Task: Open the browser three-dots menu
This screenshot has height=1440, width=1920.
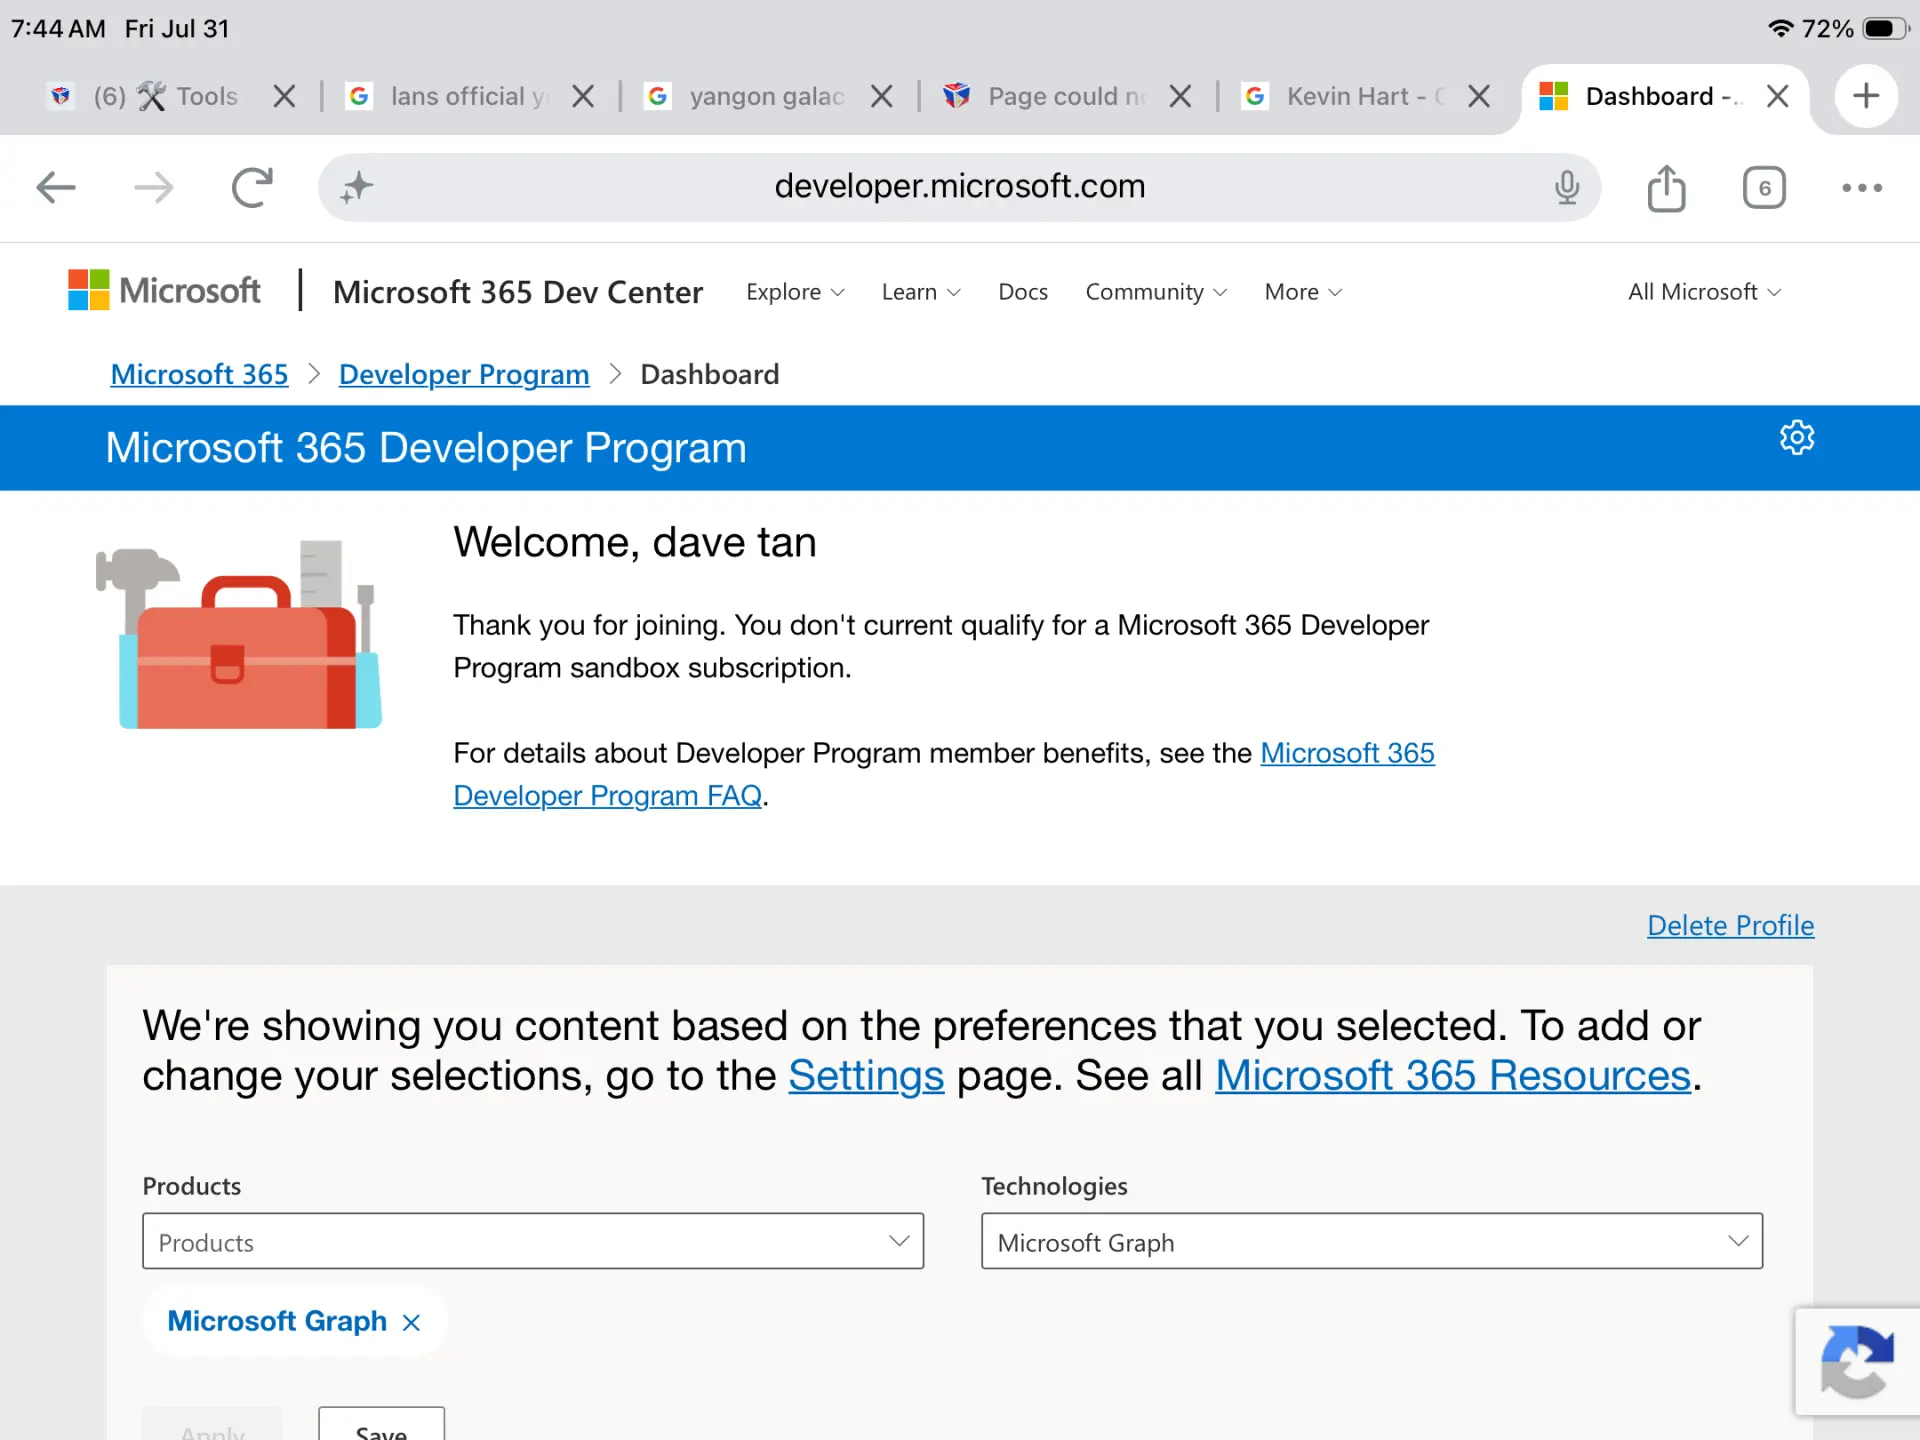Action: click(x=1862, y=188)
